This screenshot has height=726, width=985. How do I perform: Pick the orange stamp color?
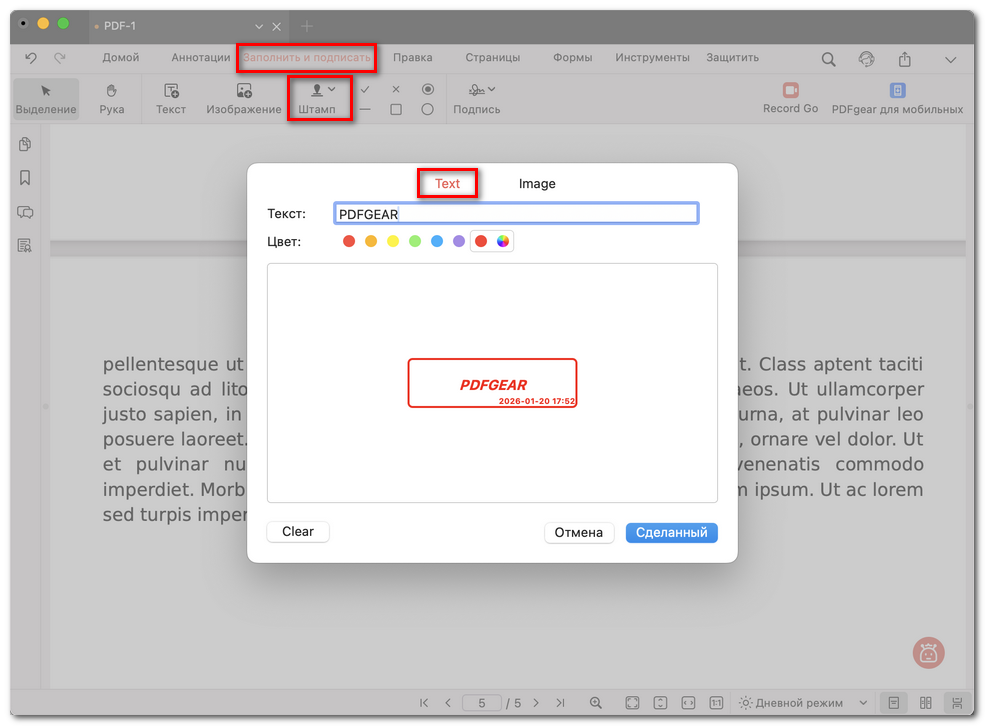coord(371,241)
